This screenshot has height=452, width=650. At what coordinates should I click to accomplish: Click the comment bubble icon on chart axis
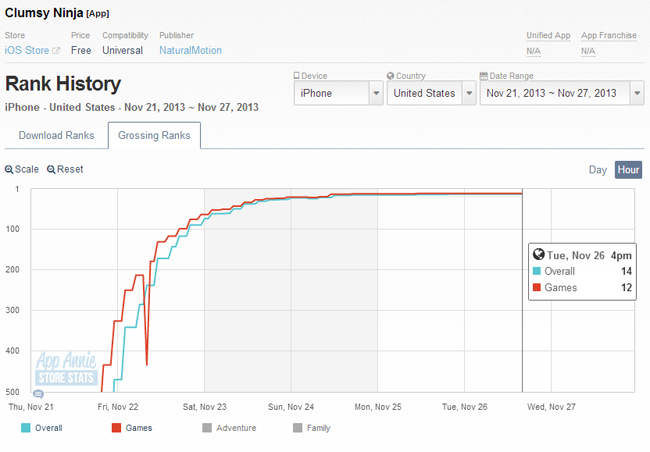pyautogui.click(x=38, y=394)
